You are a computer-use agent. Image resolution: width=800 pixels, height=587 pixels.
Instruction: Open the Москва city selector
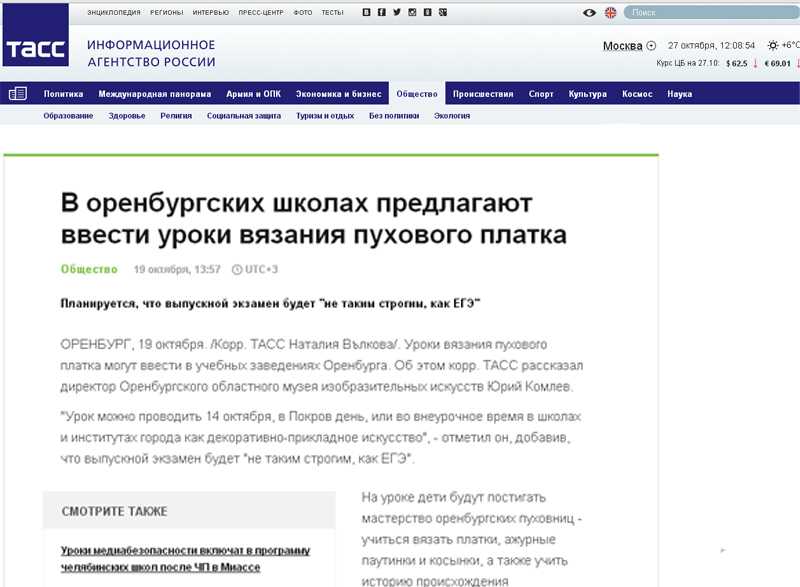click(622, 46)
